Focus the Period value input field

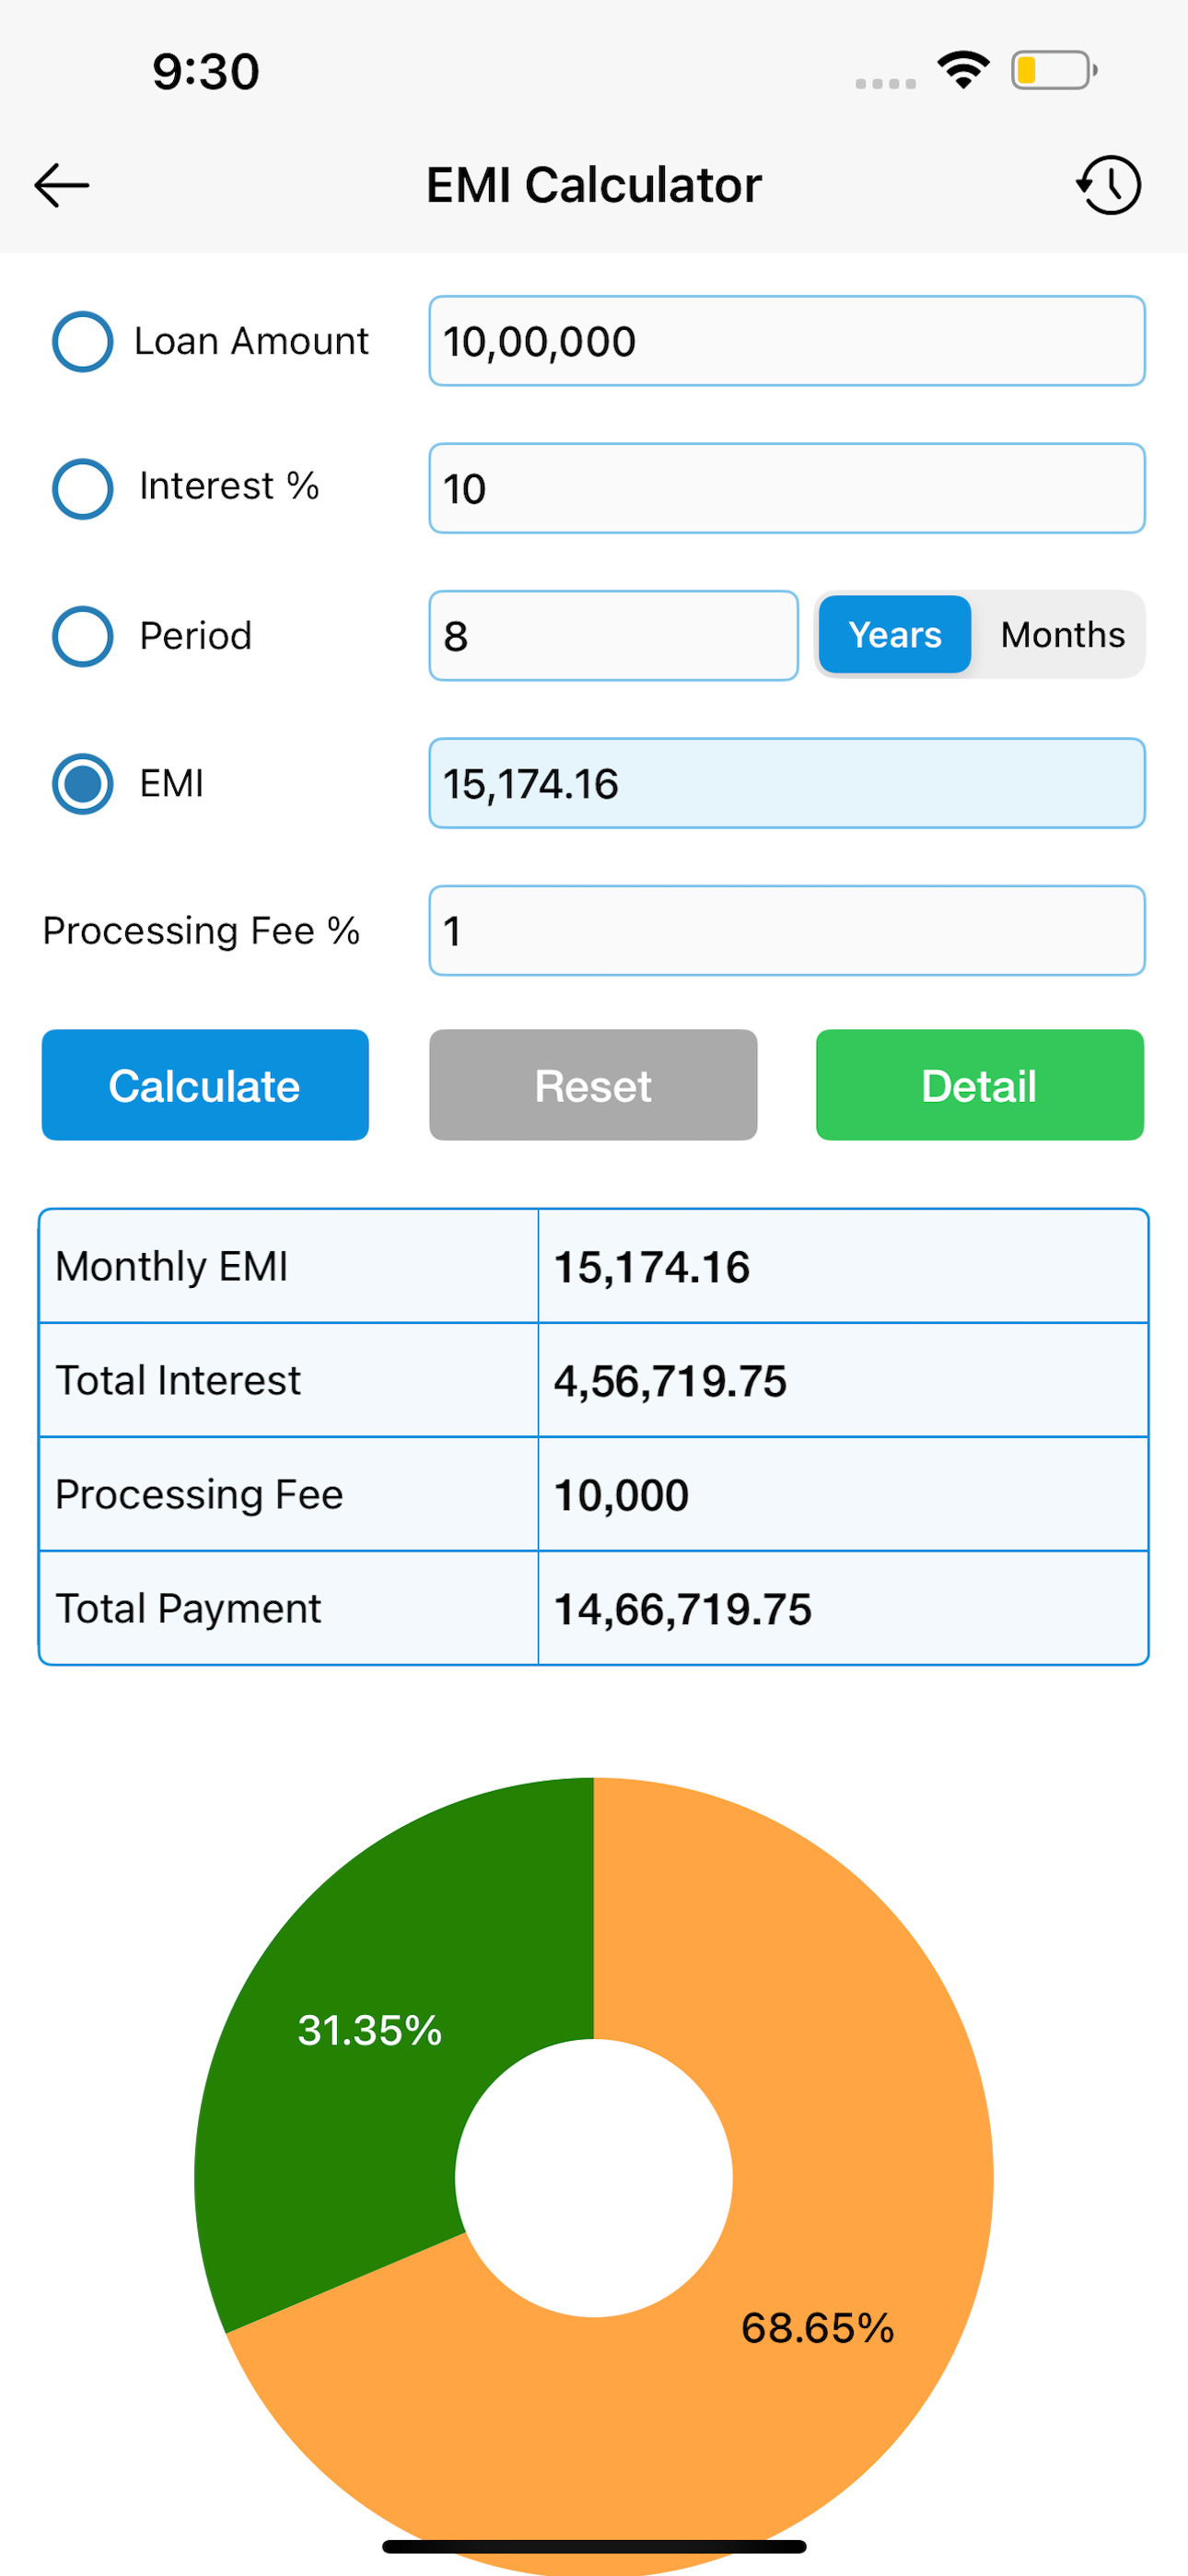pos(613,636)
